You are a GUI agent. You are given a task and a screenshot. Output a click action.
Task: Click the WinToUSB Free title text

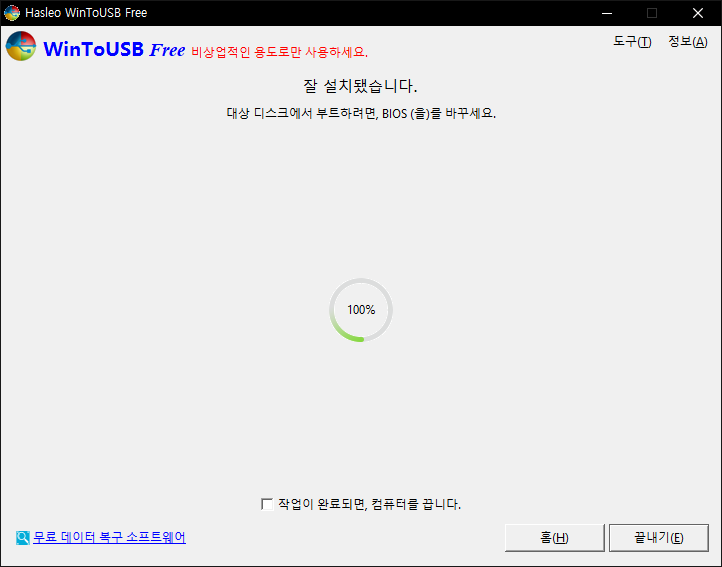pos(114,49)
